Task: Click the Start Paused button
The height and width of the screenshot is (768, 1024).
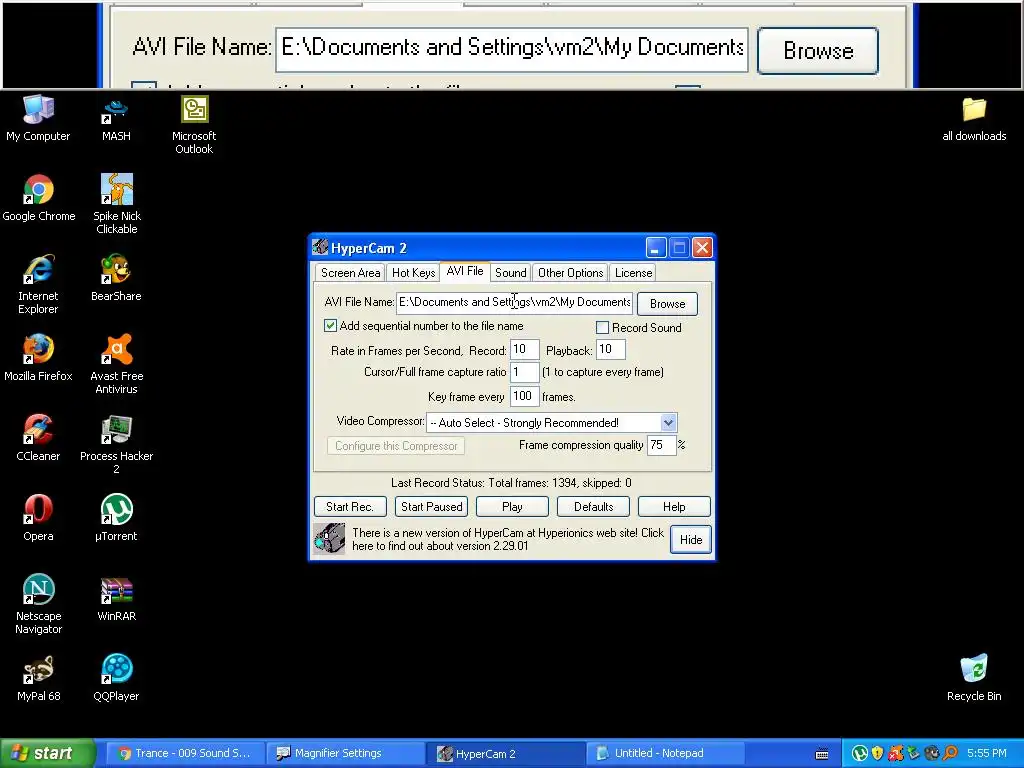Action: (x=431, y=507)
